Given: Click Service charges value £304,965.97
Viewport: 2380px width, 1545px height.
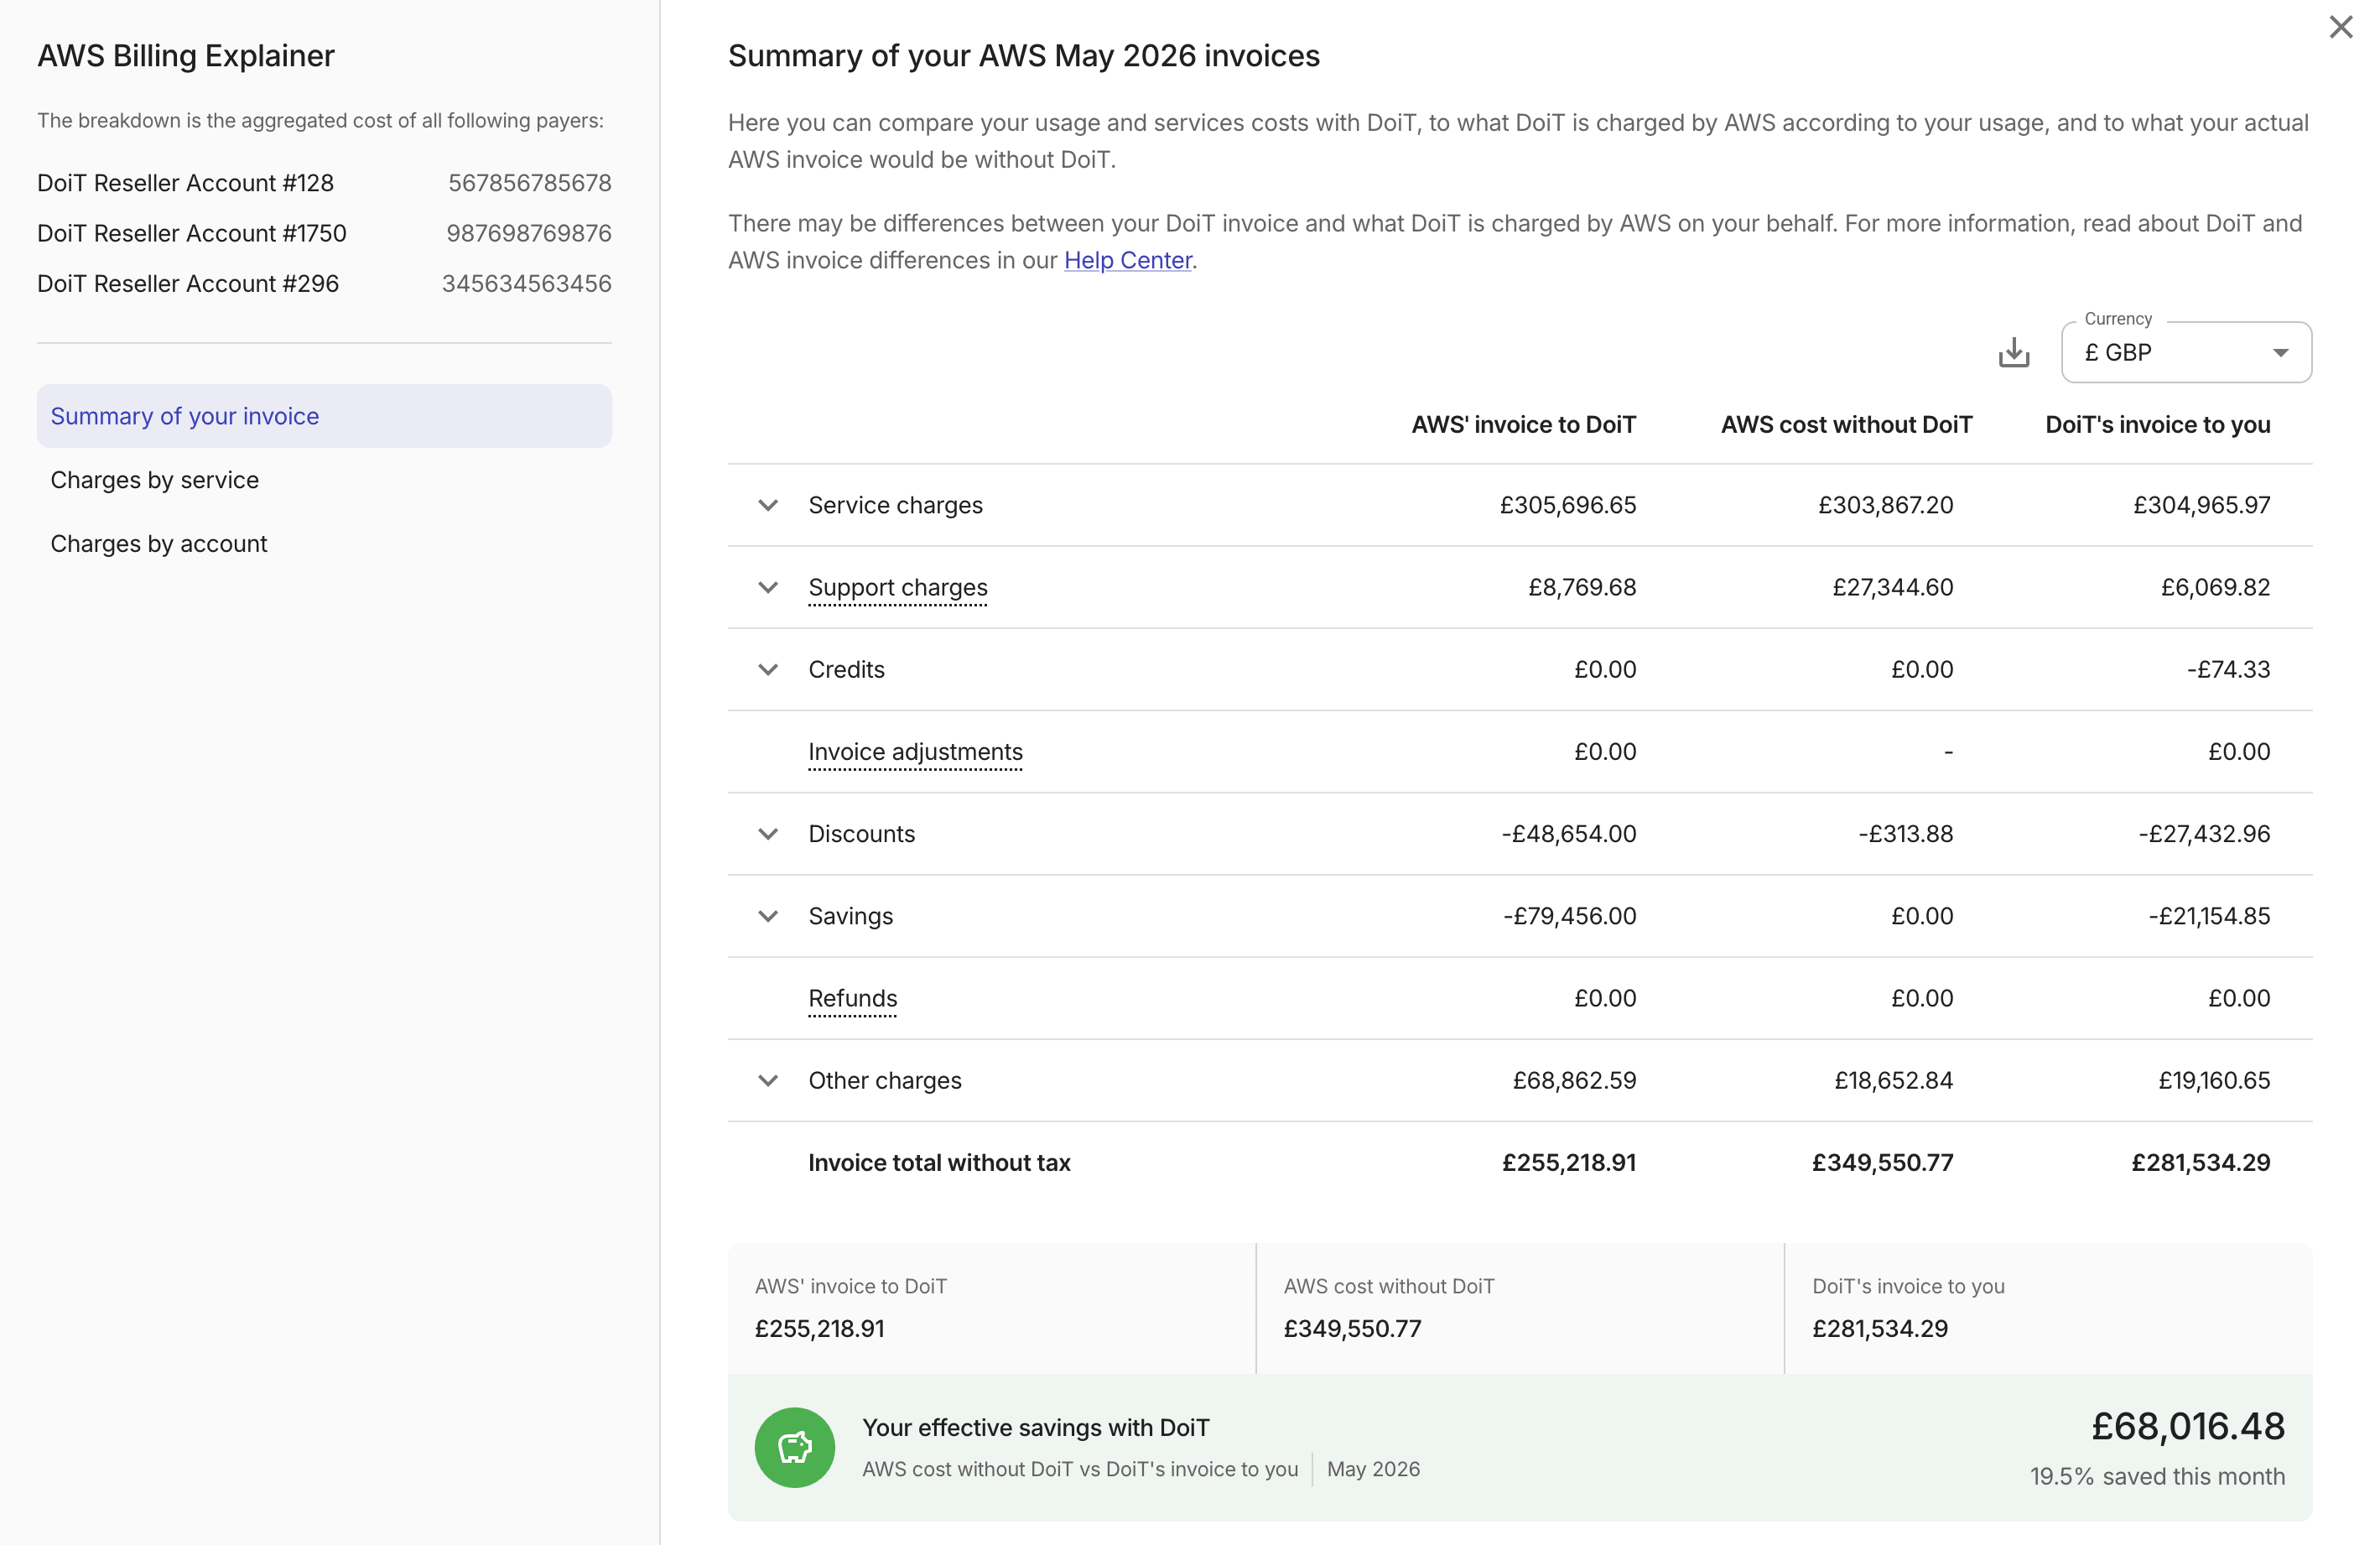Looking at the screenshot, I should click(x=2201, y=505).
